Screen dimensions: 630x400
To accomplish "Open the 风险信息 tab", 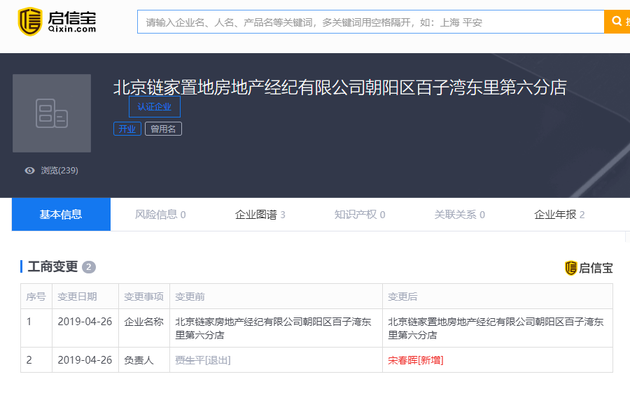I will pyautogui.click(x=160, y=214).
